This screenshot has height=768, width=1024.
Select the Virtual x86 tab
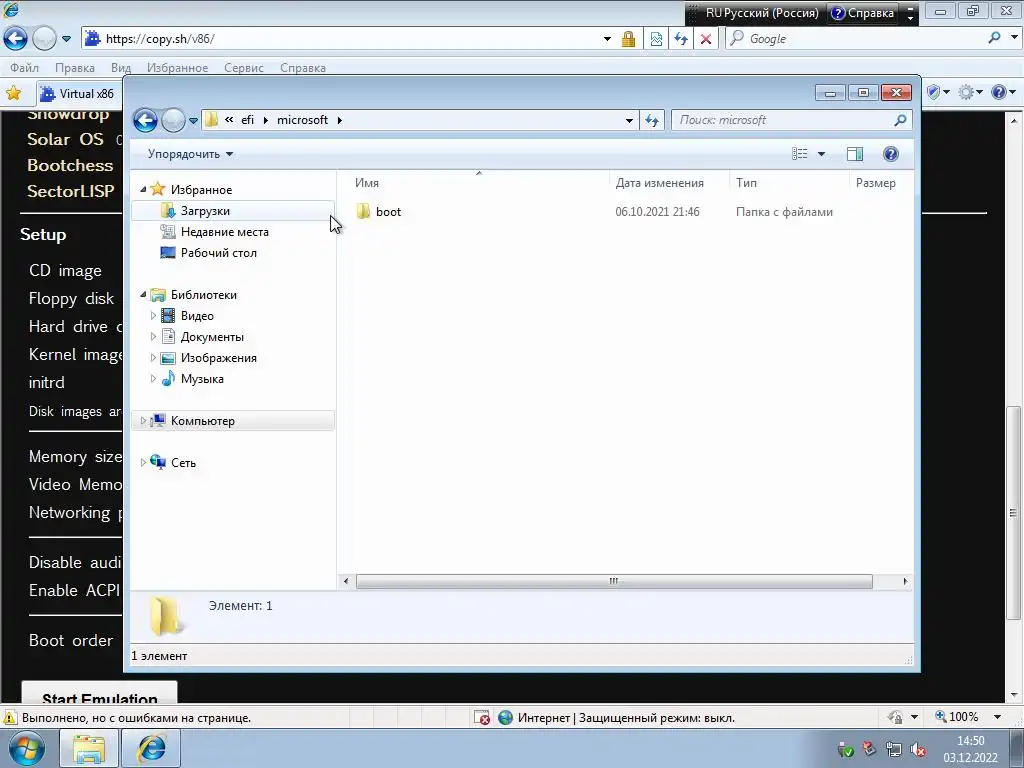pos(78,93)
